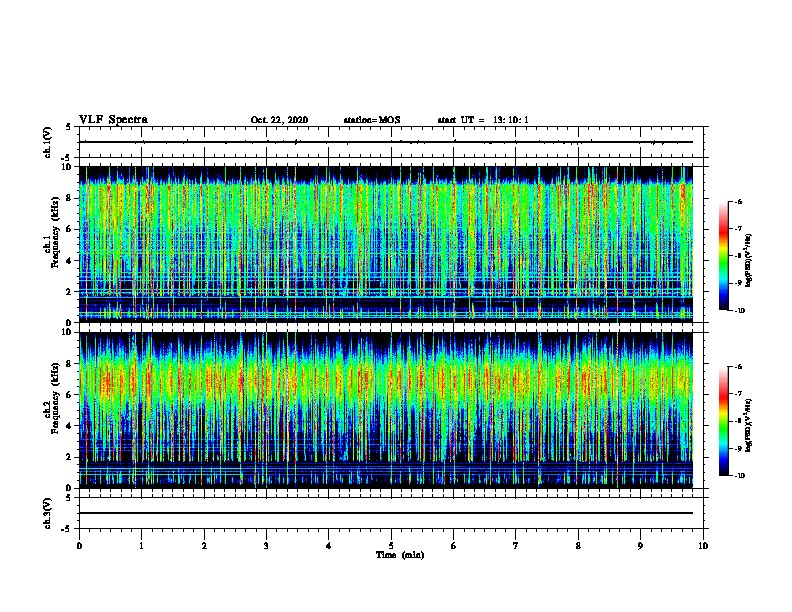Click the ch.2 spectrogram color scale bar
This screenshot has width=792, height=612.
[724, 421]
